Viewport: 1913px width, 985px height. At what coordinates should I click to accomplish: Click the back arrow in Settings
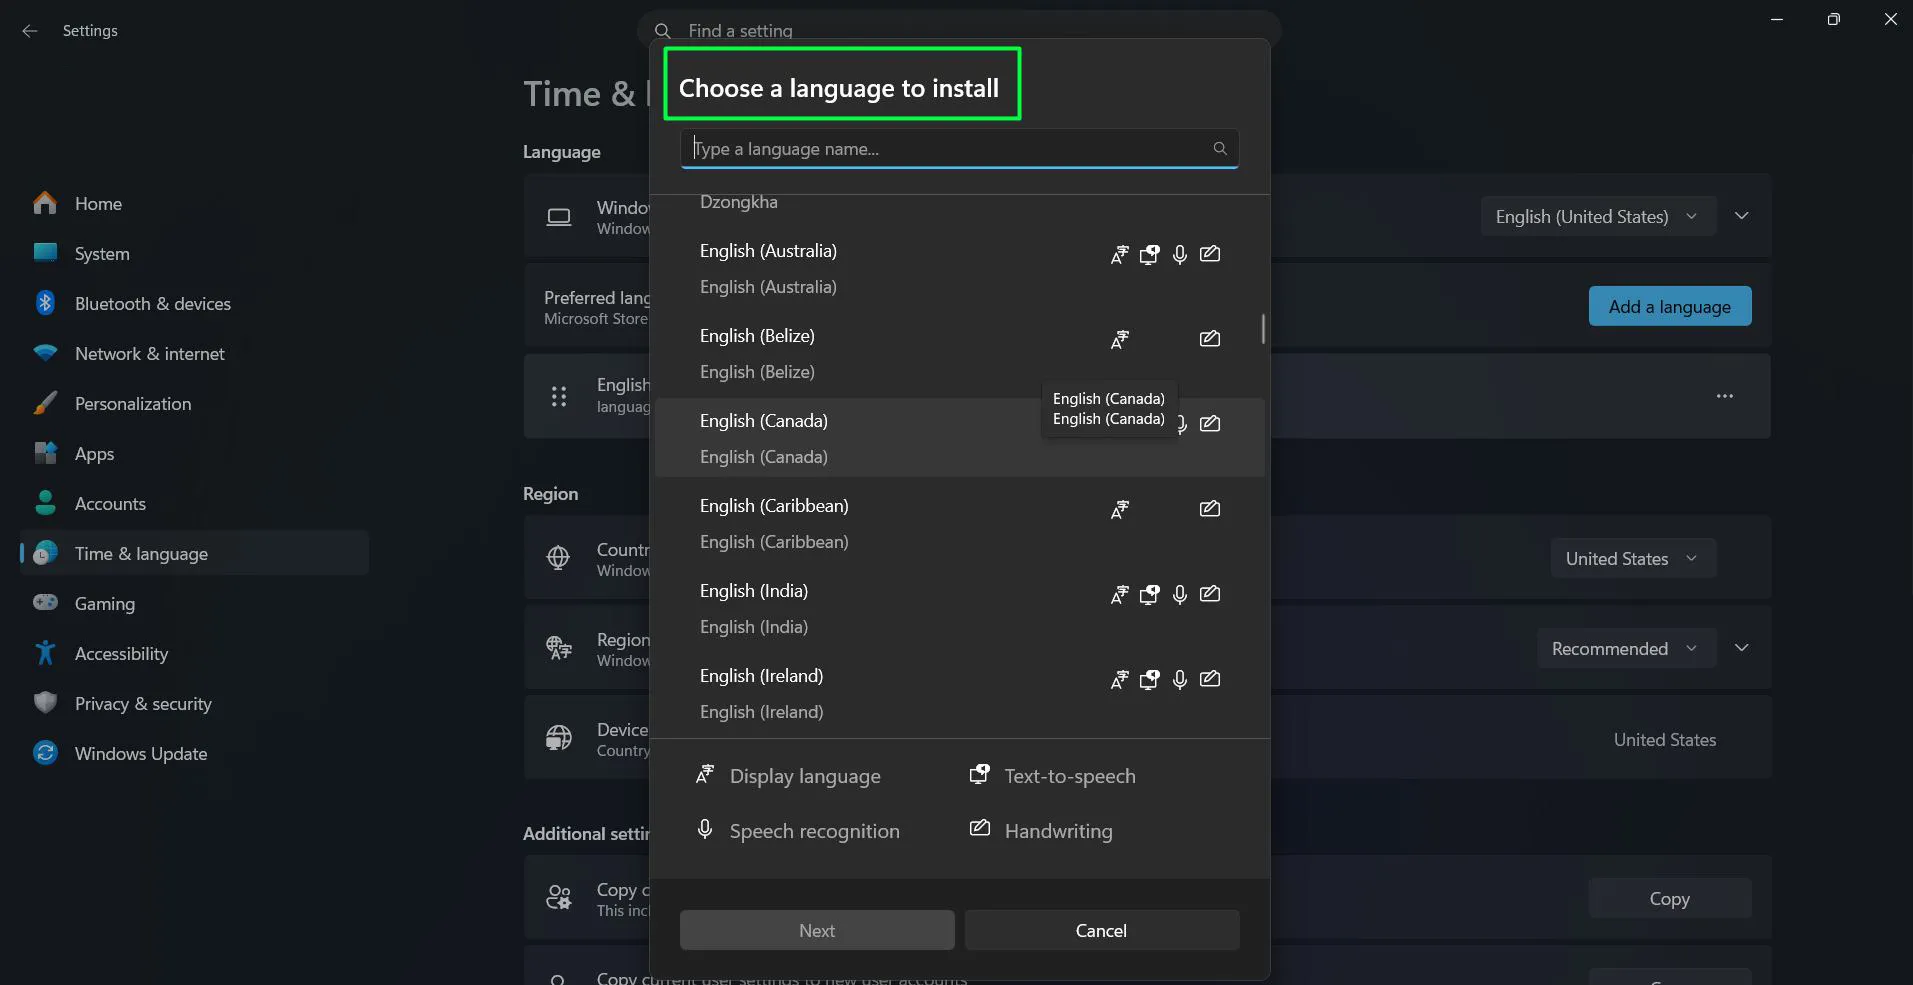coord(29,31)
